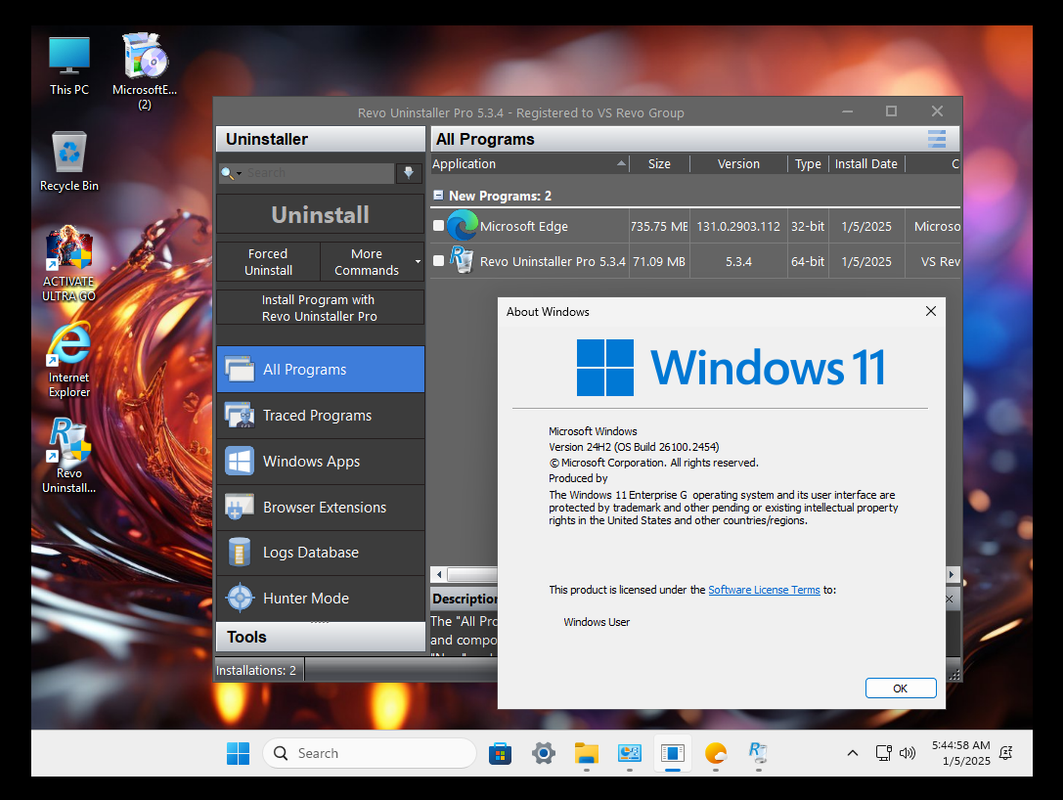This screenshot has width=1063, height=800.
Task: Click the Forced Uninstall button
Action: [268, 262]
